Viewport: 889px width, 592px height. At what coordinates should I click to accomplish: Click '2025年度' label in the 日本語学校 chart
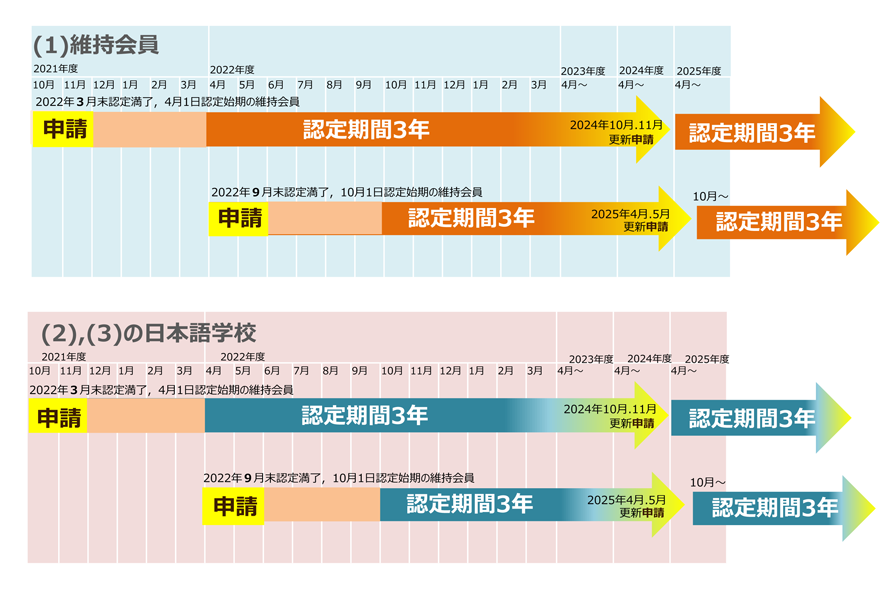coord(706,359)
